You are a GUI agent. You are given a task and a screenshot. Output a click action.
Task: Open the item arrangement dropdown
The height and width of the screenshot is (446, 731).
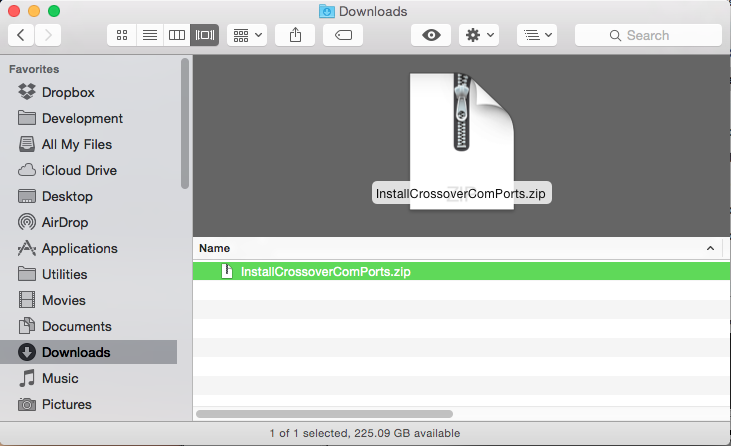(x=247, y=35)
